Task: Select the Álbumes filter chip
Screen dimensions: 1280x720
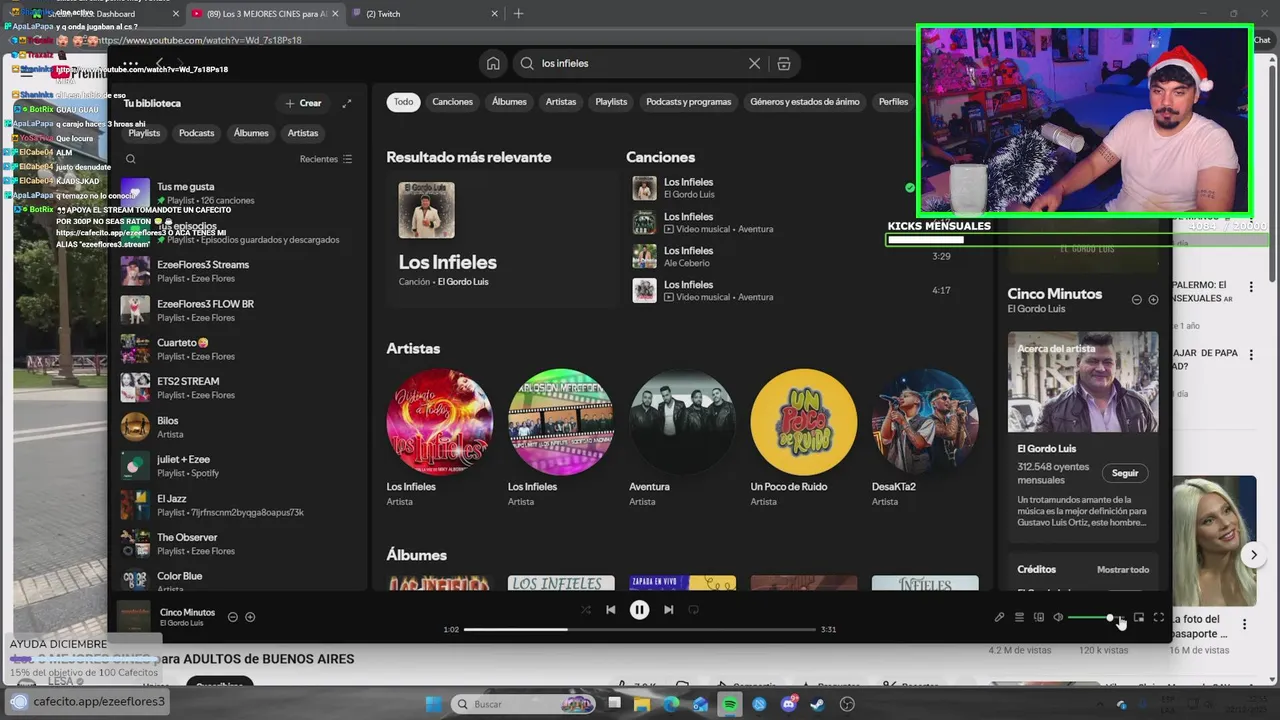Action: [x=509, y=102]
